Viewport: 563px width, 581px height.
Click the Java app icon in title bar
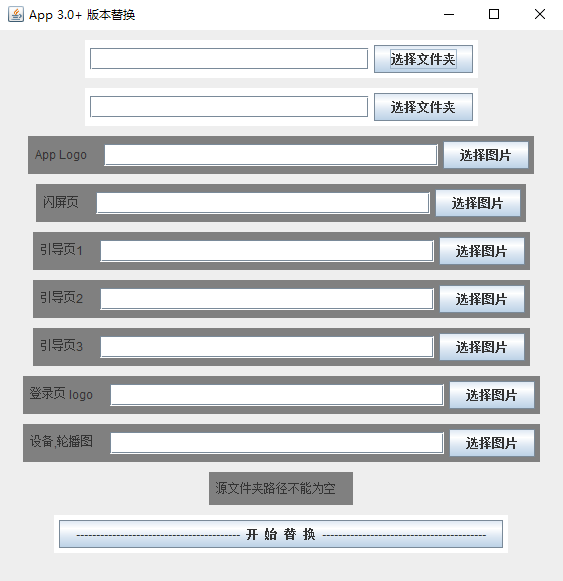(16, 14)
